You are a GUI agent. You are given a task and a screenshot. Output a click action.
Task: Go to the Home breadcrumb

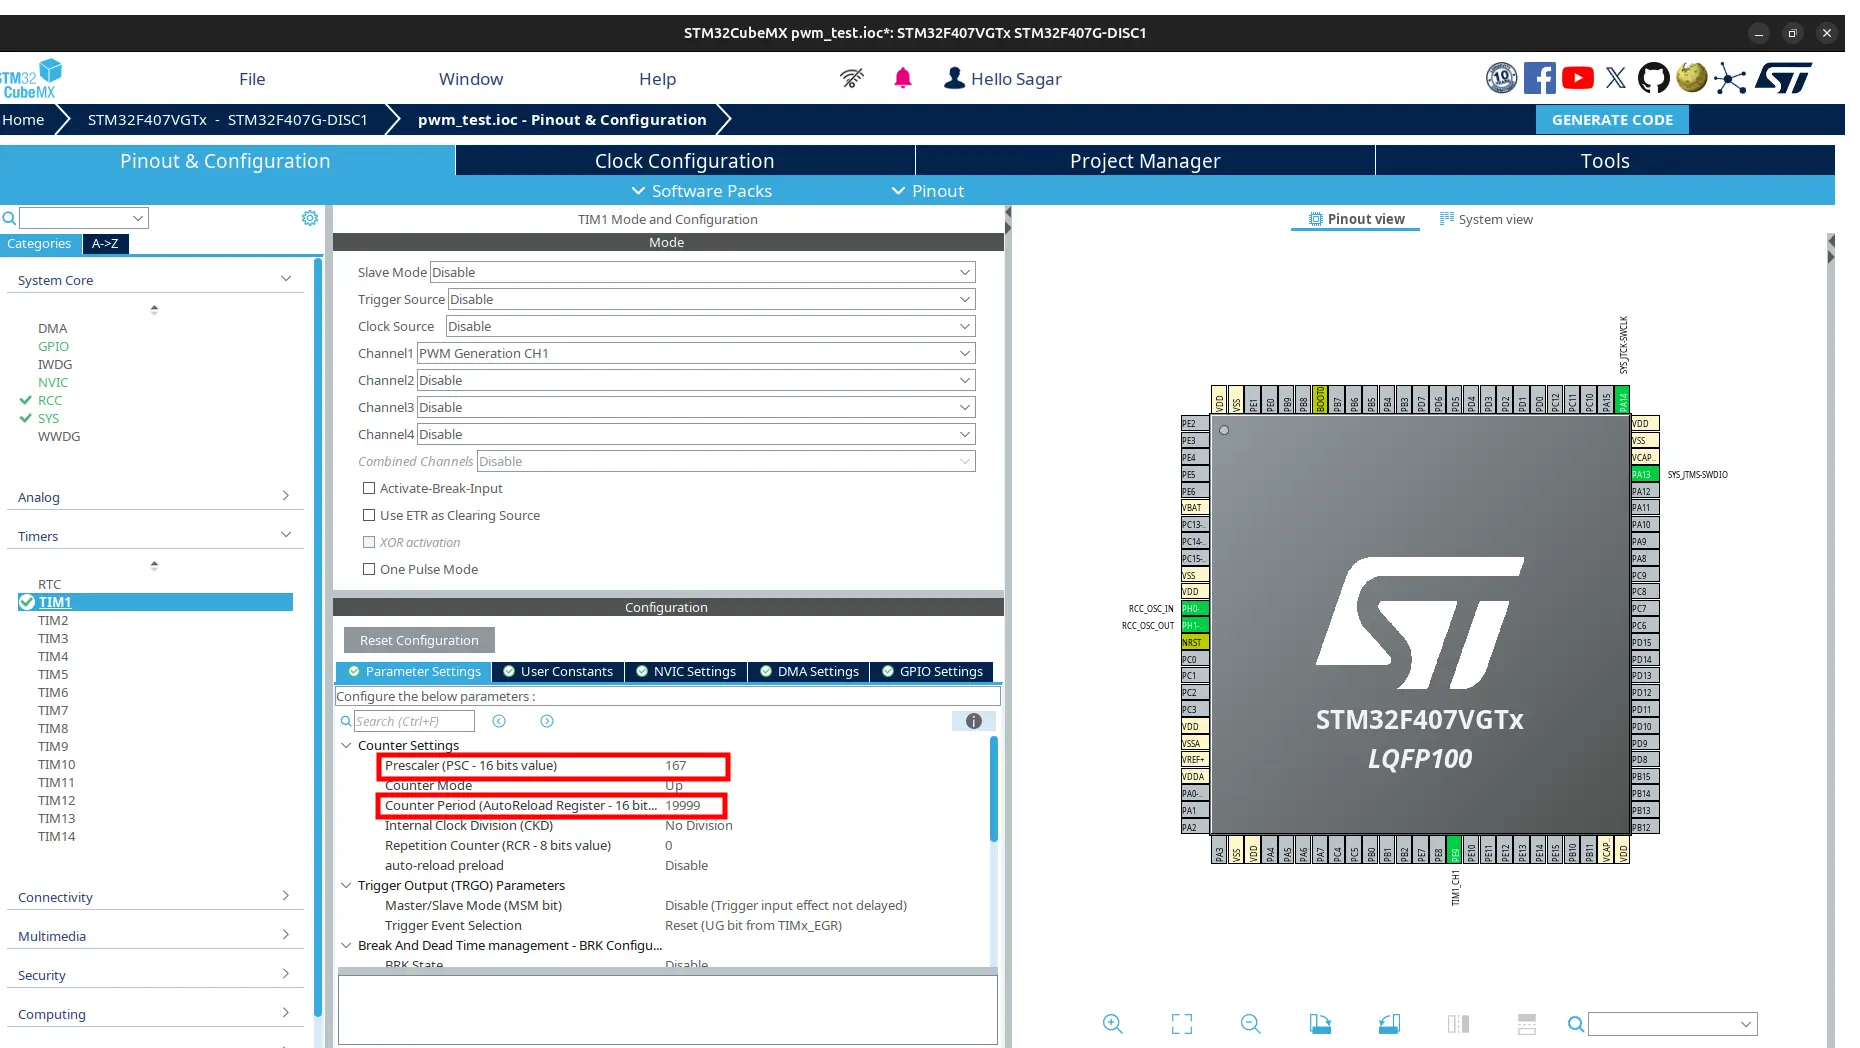click(23, 119)
